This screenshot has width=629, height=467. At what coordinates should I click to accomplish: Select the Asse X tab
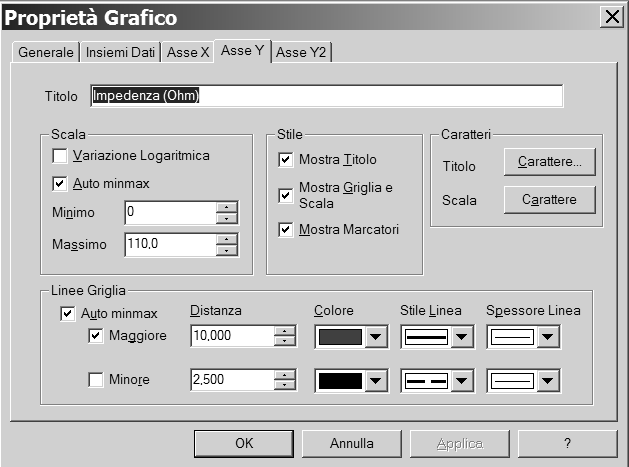pyautogui.click(x=188, y=52)
